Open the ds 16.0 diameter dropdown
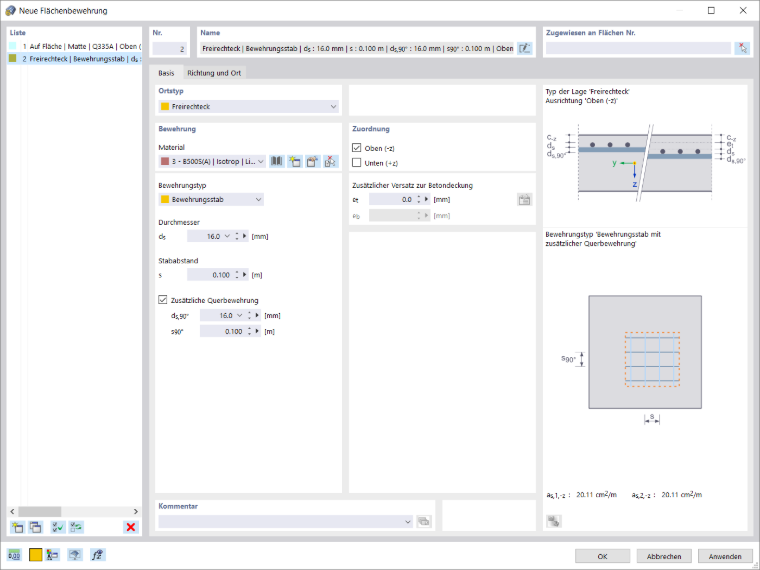This screenshot has height=570, width=760. click(227, 236)
